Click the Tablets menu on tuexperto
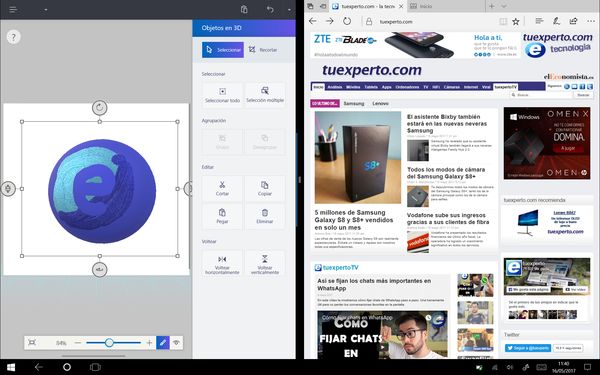Screen dimensions: 600x375 click(x=371, y=87)
